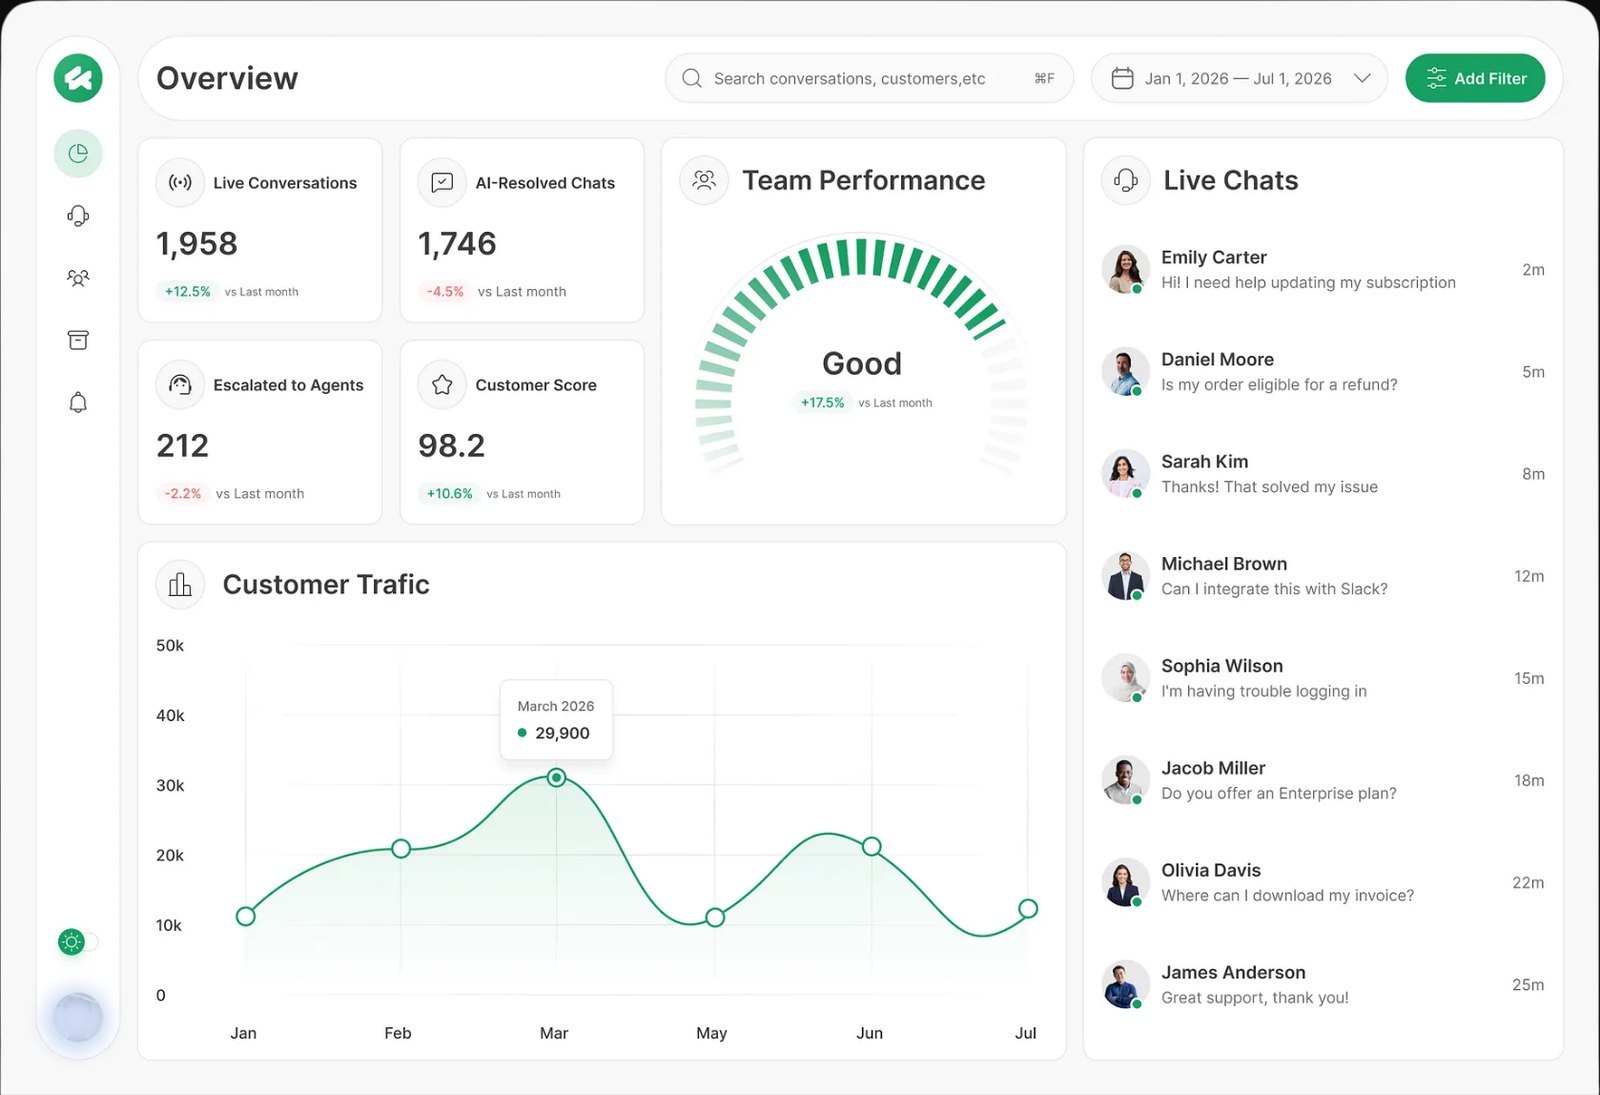
Task: Click the June data point on chart
Action: (872, 846)
